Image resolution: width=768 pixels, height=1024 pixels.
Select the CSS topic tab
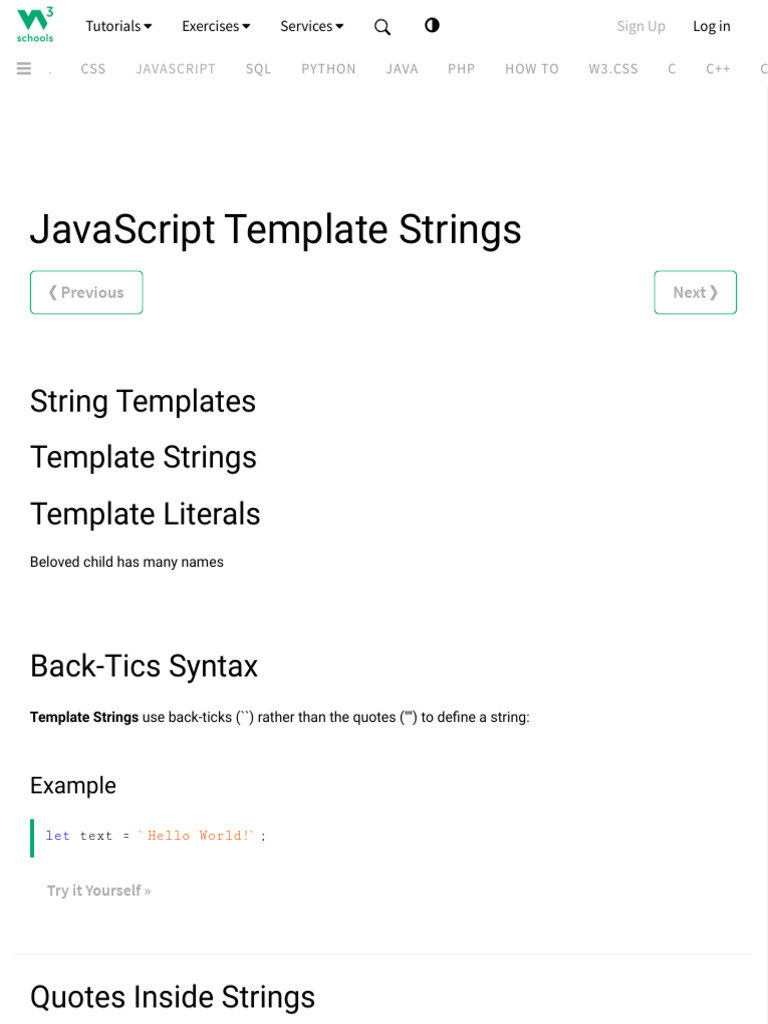(x=93, y=69)
